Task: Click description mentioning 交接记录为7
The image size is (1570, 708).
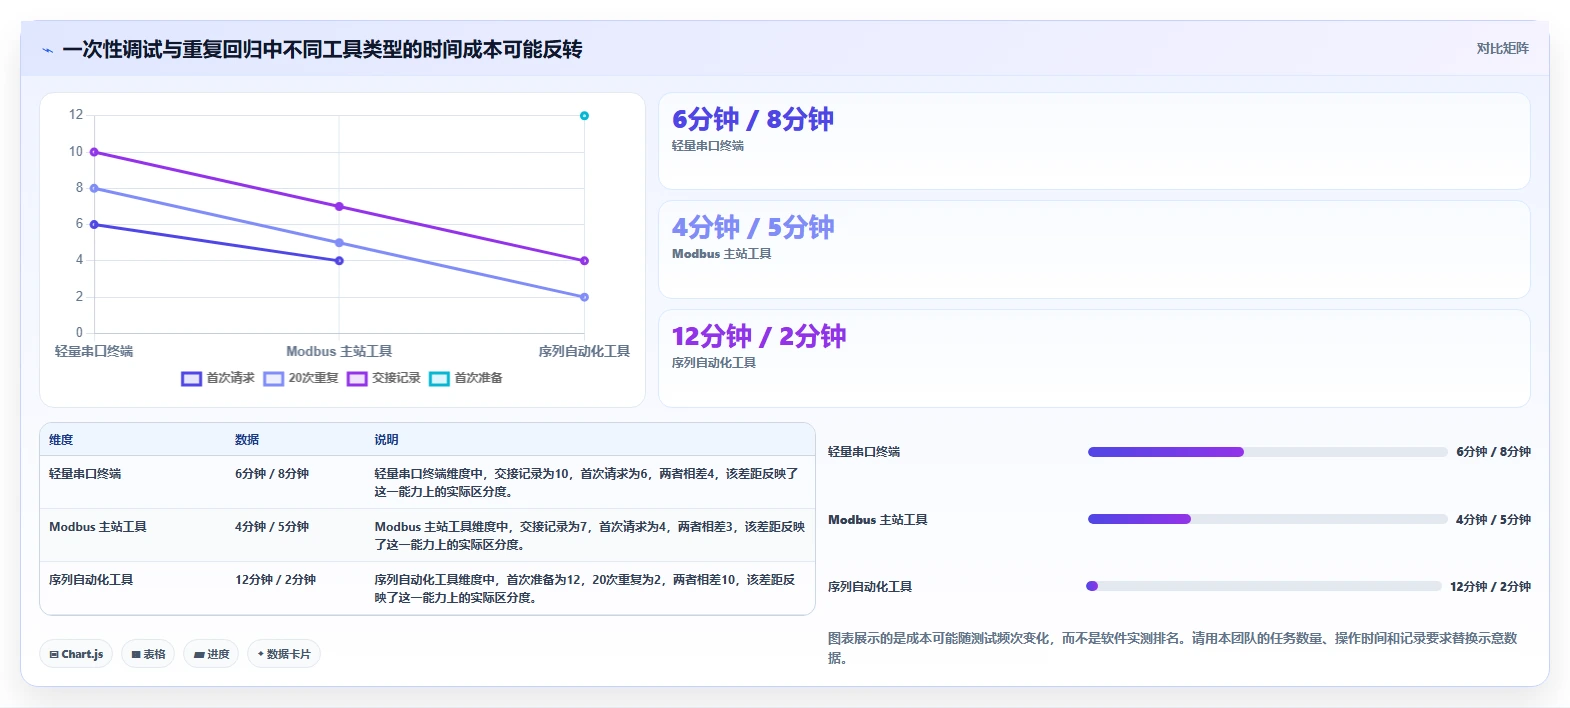Action: [x=590, y=536]
